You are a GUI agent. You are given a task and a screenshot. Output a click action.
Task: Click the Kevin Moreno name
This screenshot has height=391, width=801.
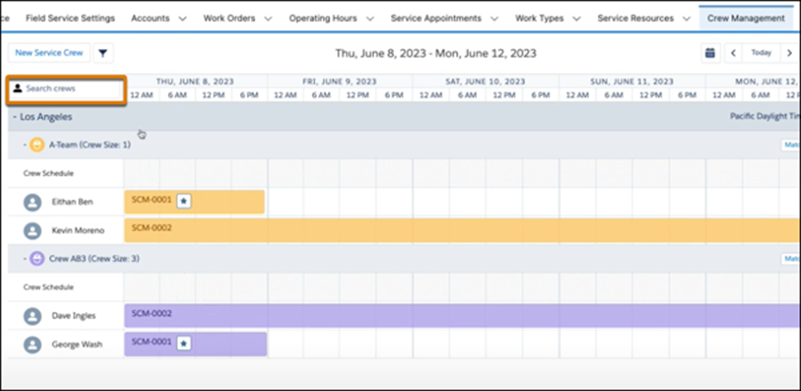(78, 231)
